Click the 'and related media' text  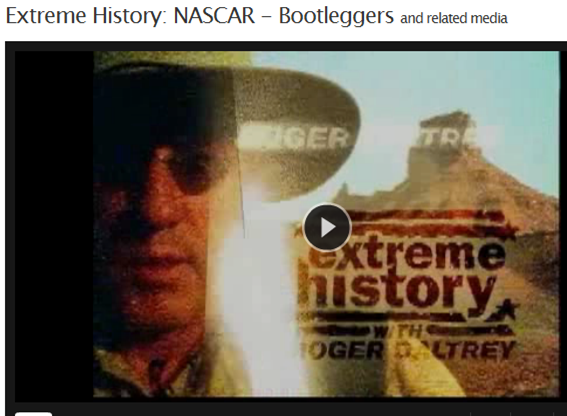coord(454,18)
